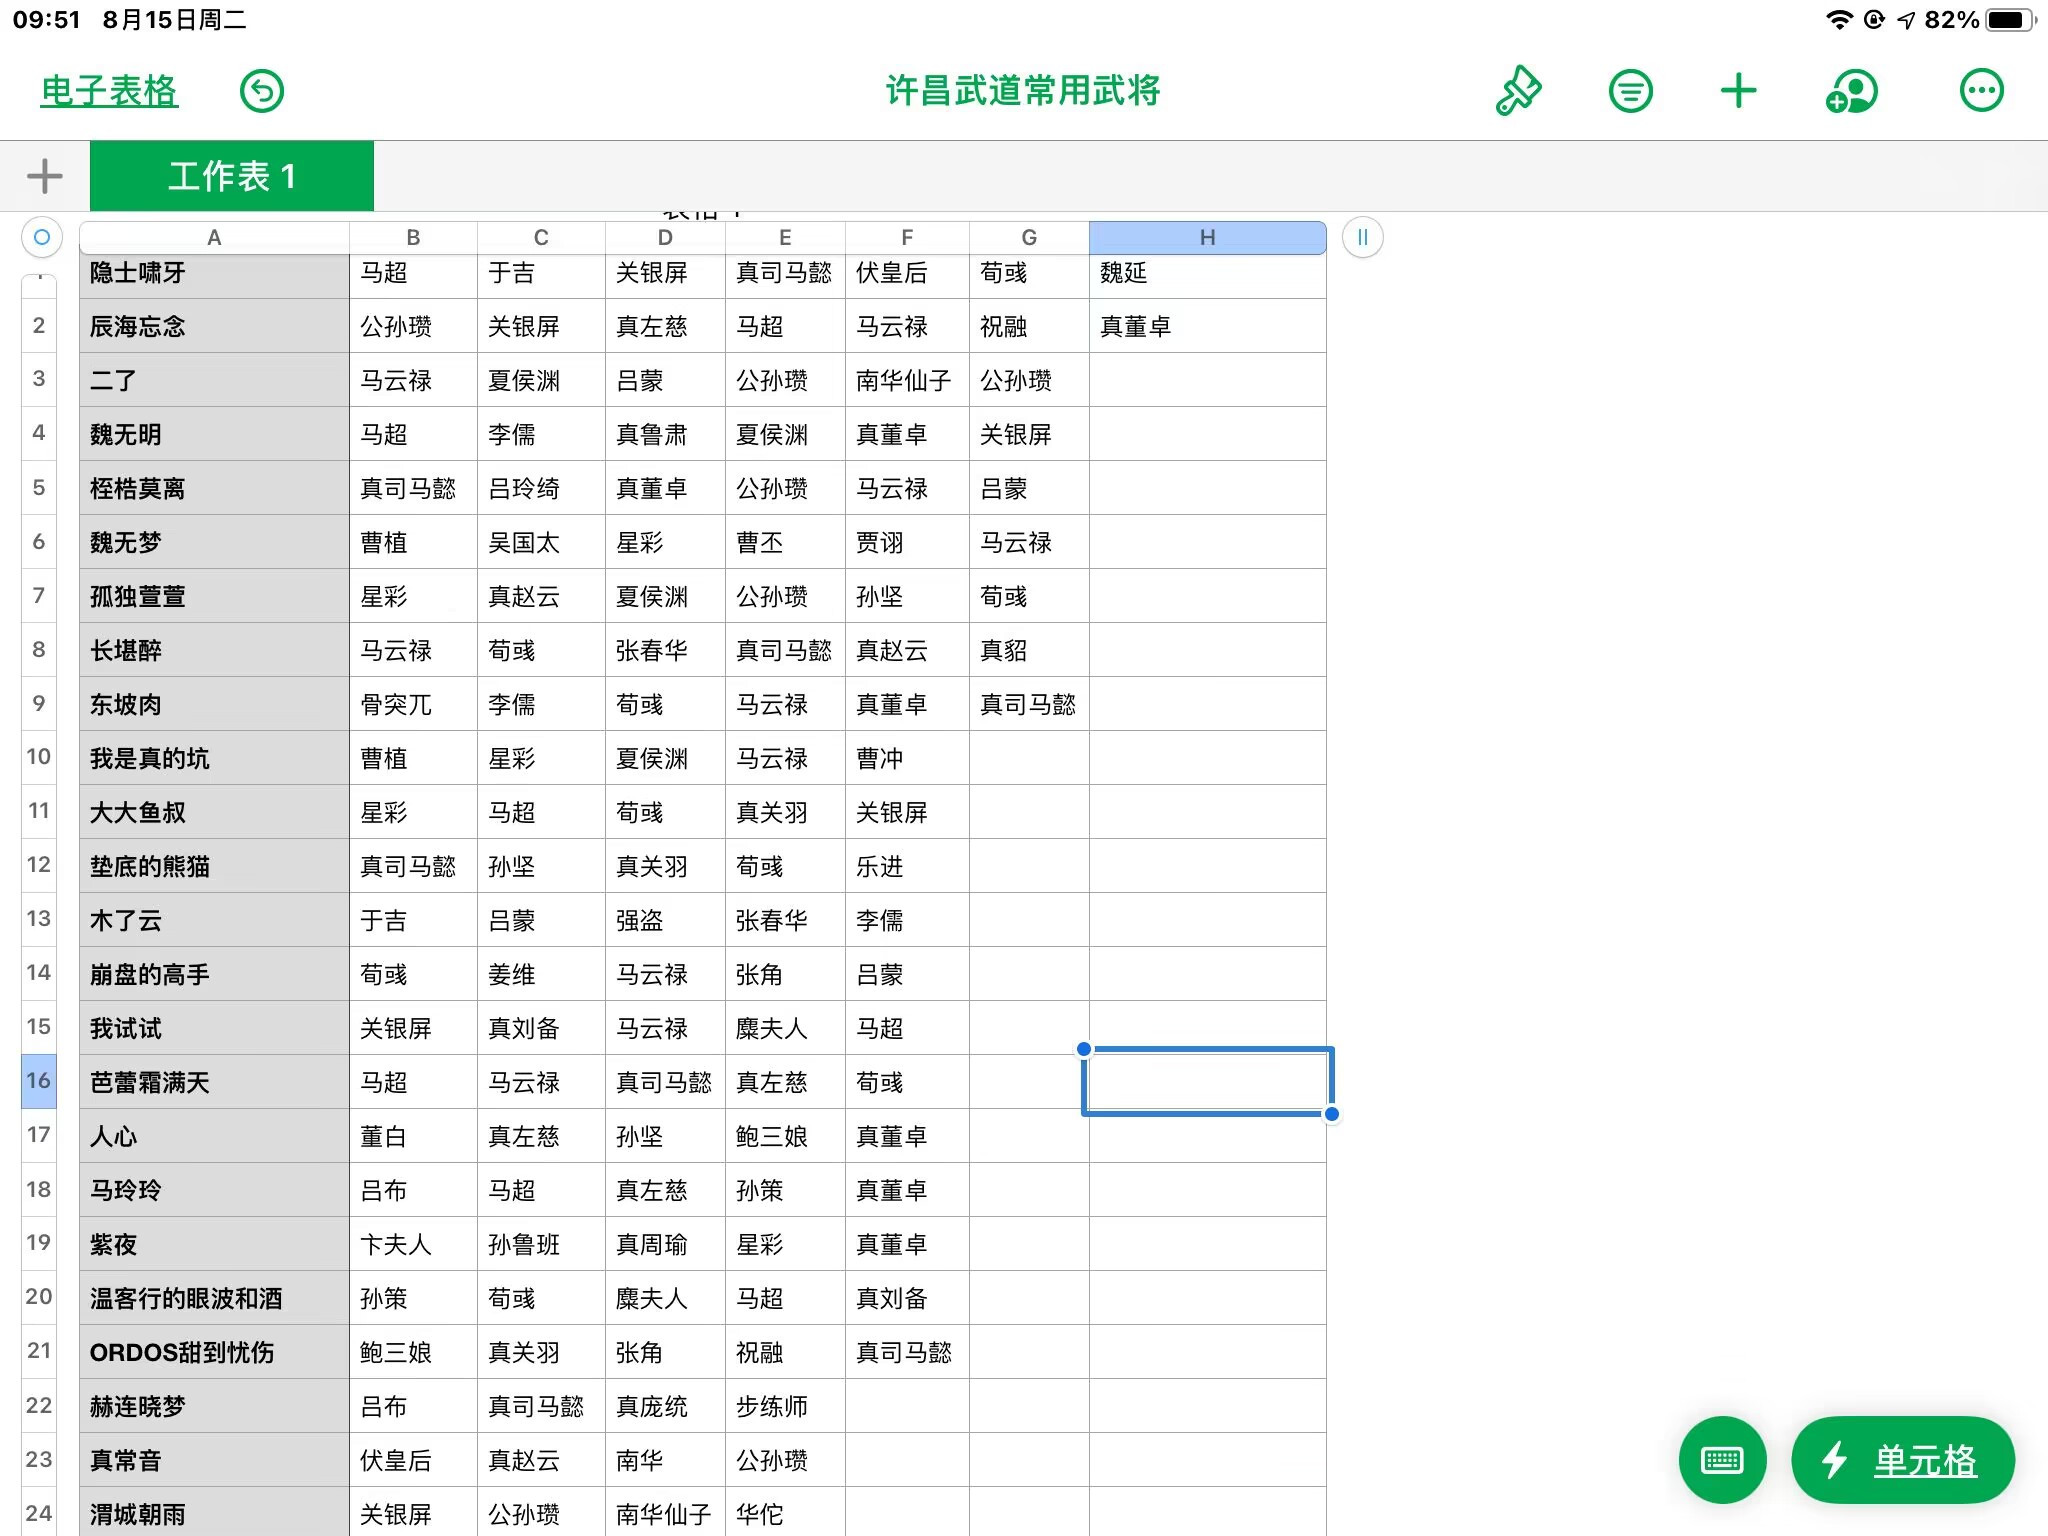Select the cell 魏延
The height and width of the screenshot is (1536, 2048).
click(x=1207, y=273)
